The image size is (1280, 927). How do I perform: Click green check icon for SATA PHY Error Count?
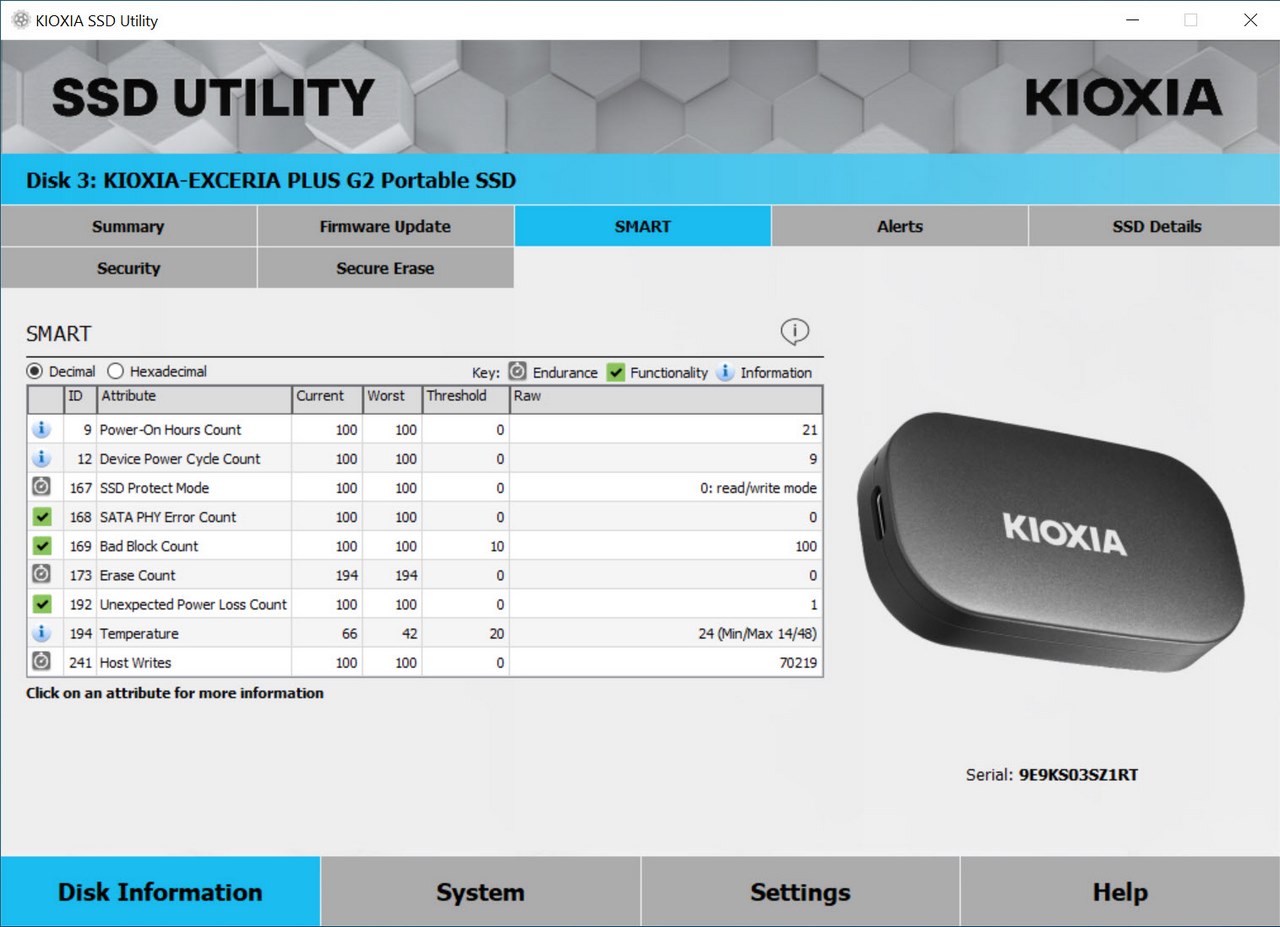tap(41, 517)
